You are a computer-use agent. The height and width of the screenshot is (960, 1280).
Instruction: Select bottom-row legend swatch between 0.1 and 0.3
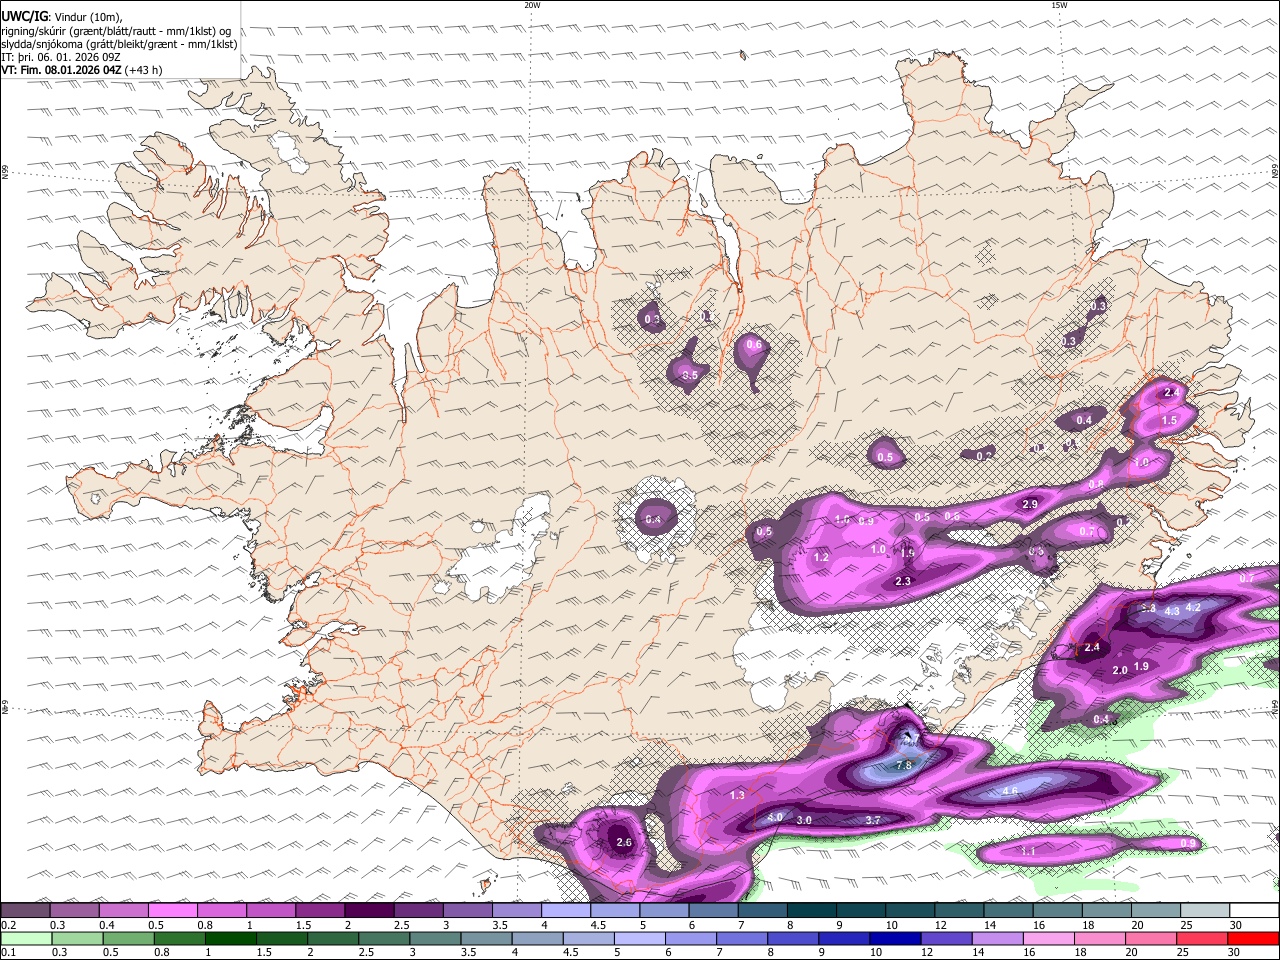click(26, 939)
